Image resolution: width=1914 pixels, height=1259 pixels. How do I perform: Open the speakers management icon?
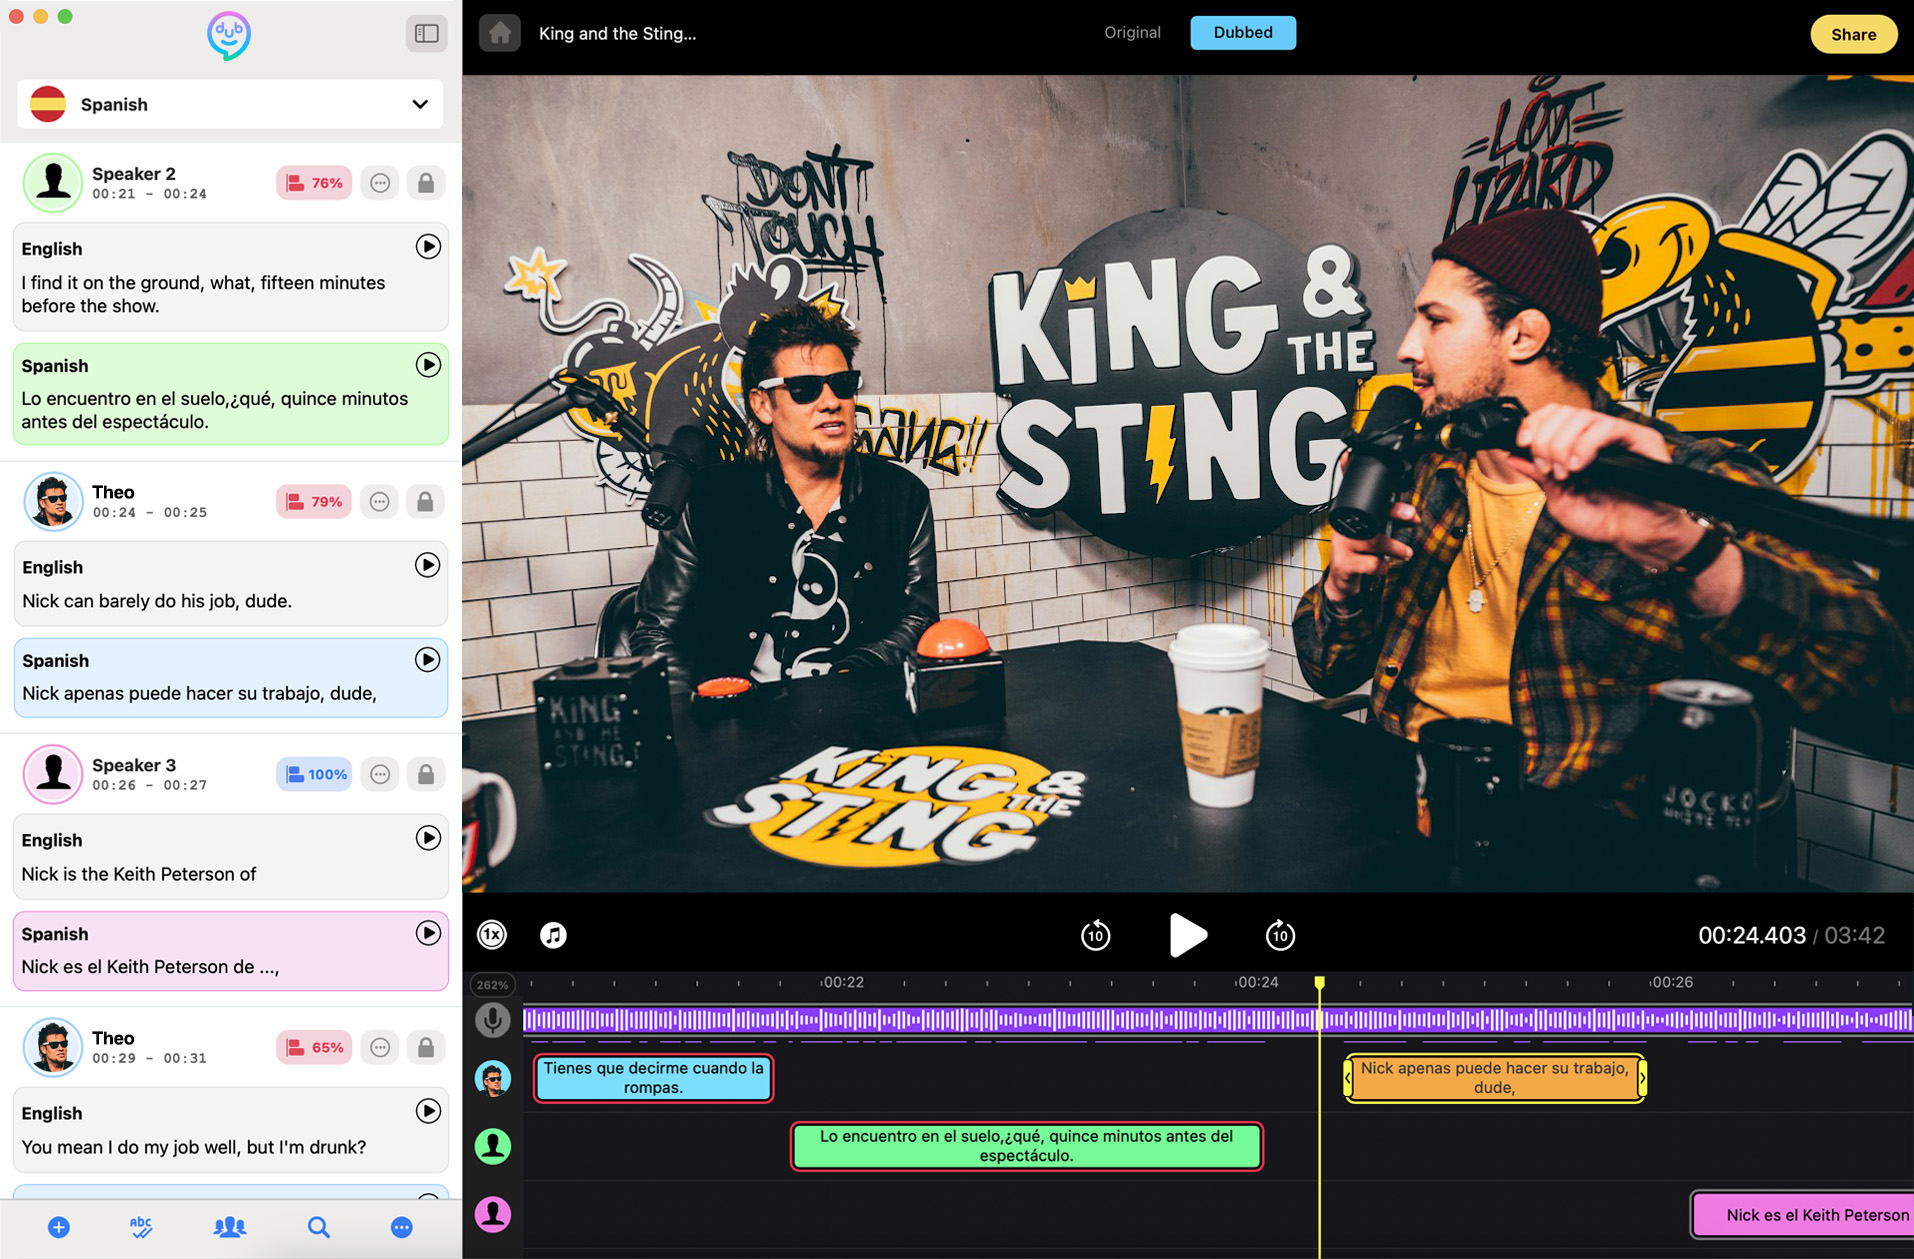[230, 1227]
